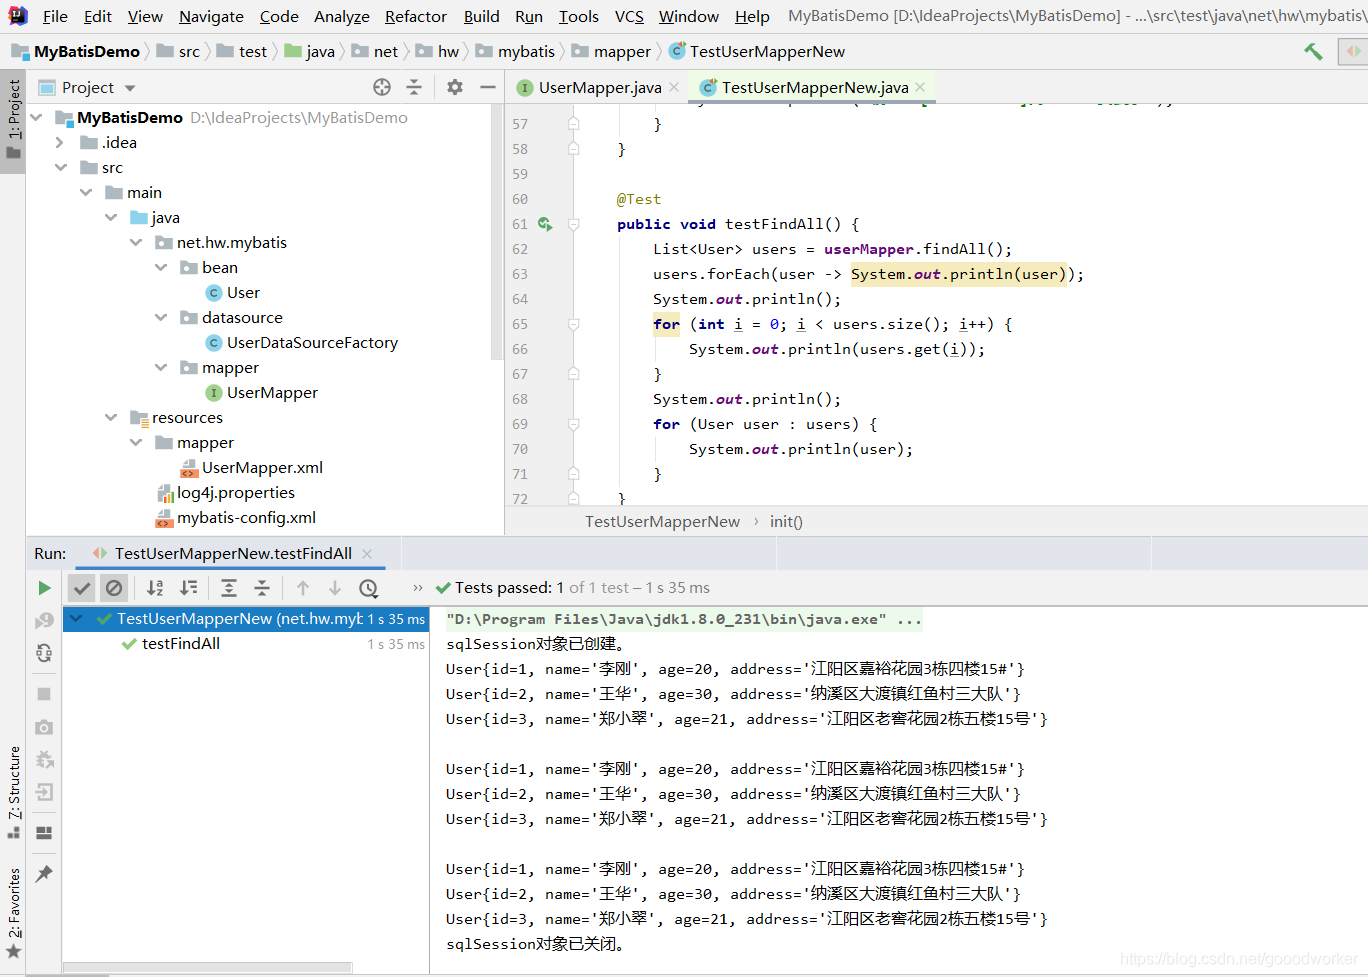The image size is (1368, 977).
Task: Open the VCS menu
Action: [x=629, y=17]
